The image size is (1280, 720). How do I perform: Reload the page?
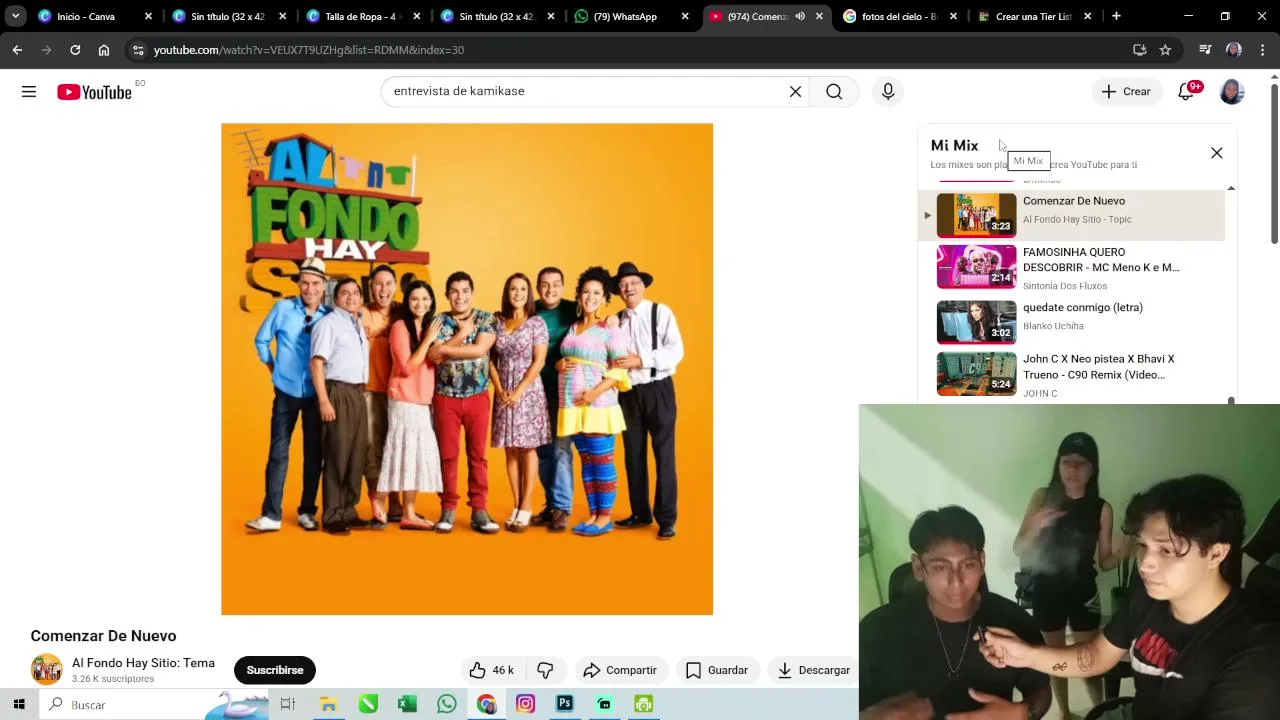click(x=75, y=50)
